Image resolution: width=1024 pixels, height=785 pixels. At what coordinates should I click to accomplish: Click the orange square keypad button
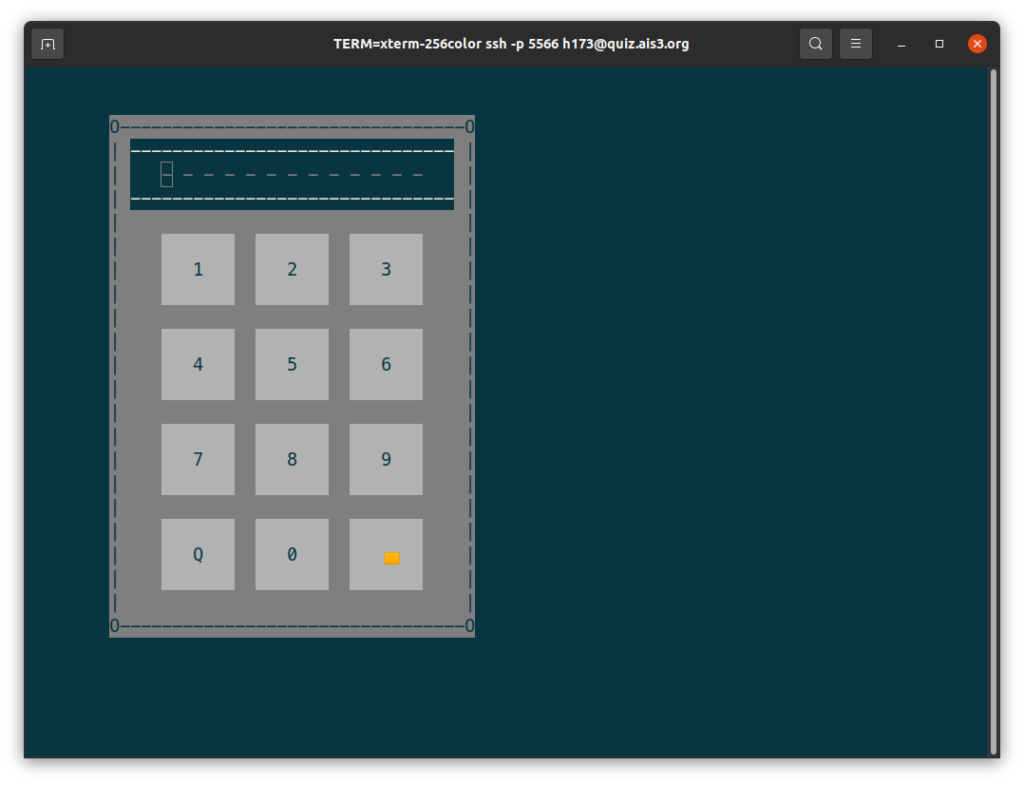[x=386, y=554]
